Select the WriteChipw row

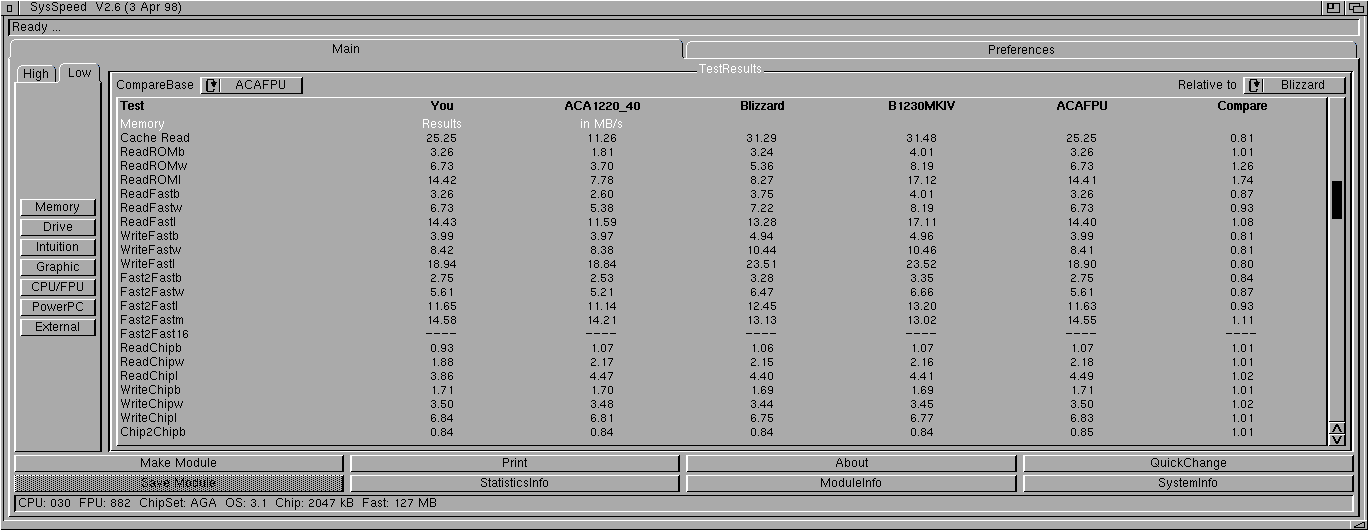click(722, 404)
